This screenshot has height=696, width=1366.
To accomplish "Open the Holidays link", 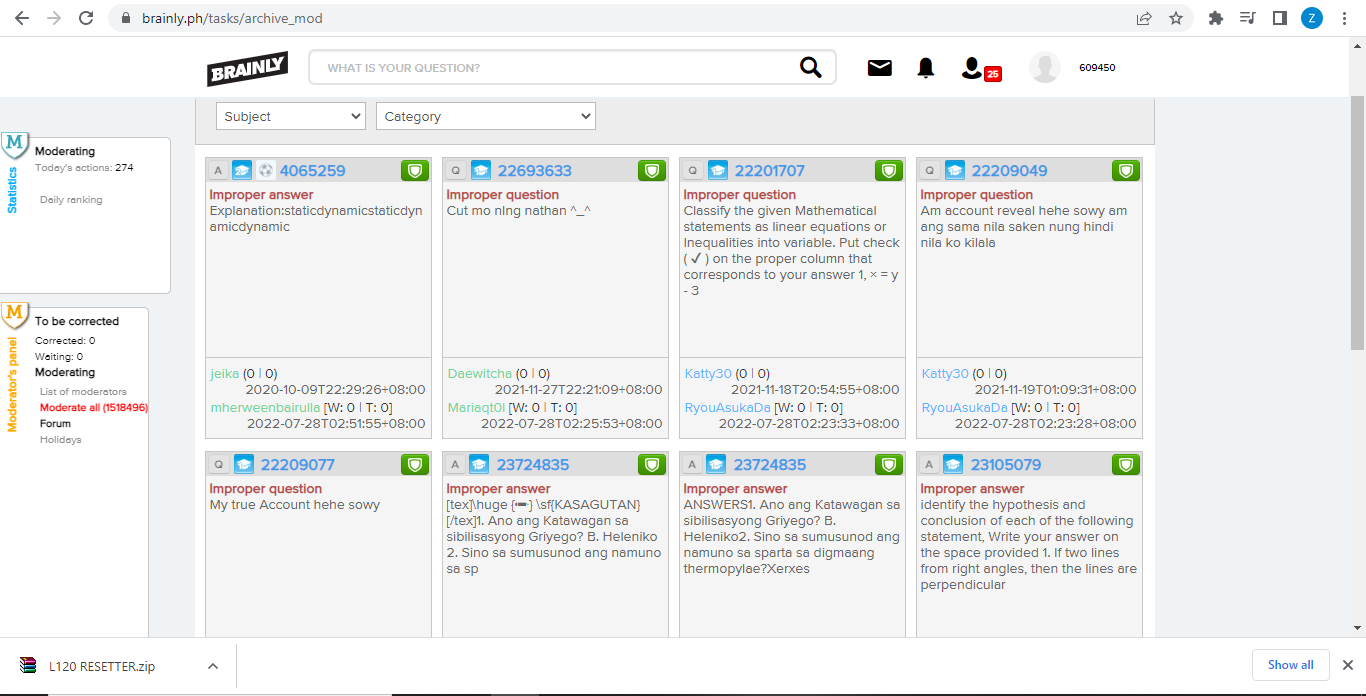I will pyautogui.click(x=61, y=440).
